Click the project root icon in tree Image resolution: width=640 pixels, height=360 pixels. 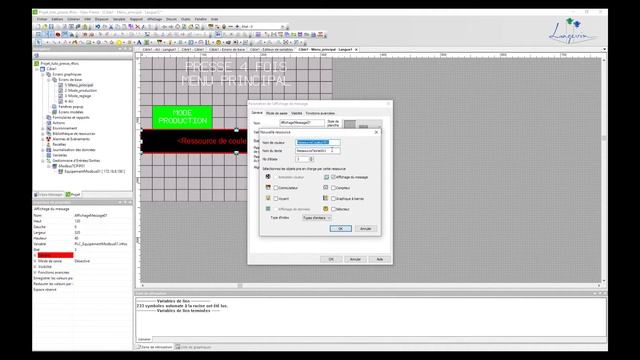click(x=37, y=63)
